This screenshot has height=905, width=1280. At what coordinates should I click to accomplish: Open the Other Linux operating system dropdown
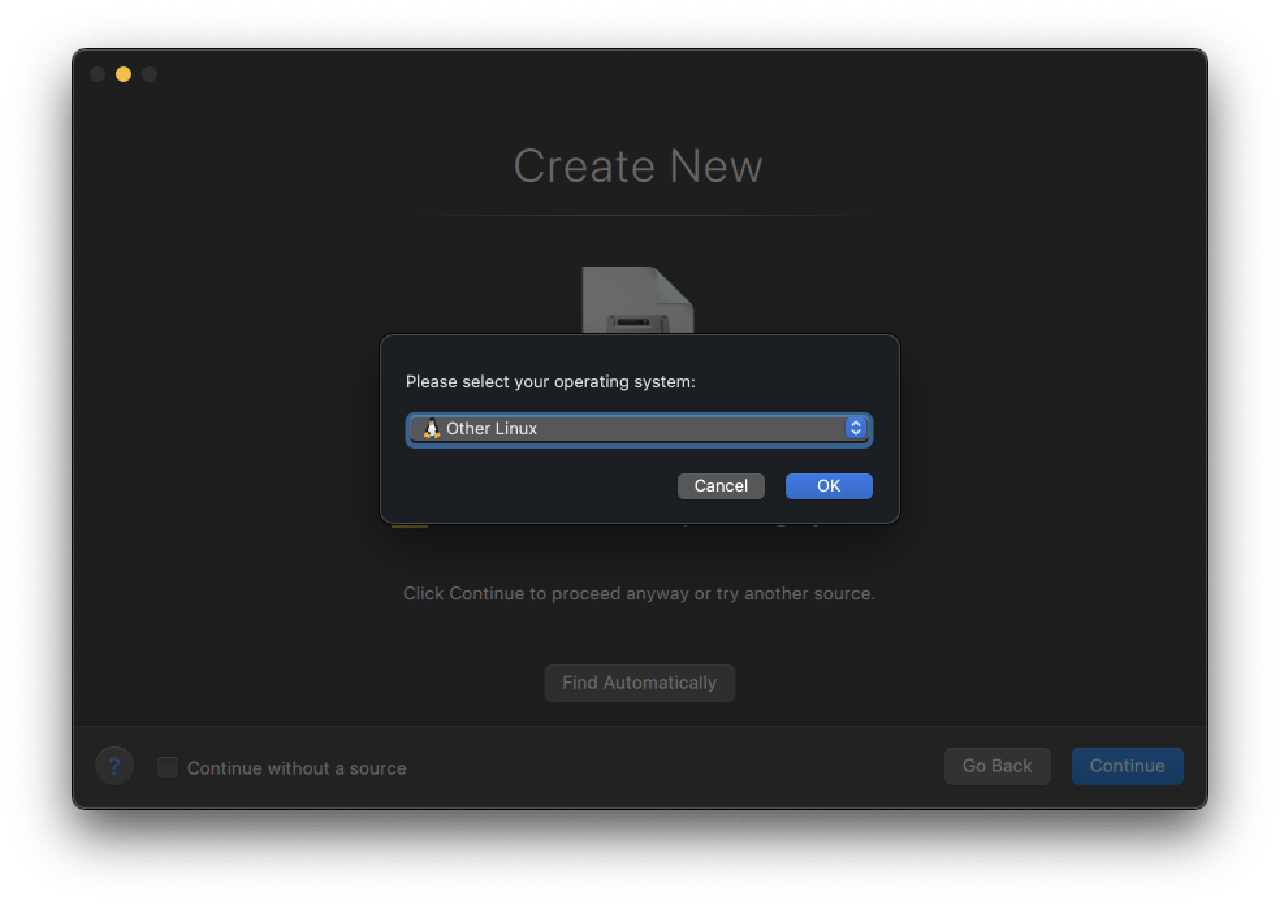[x=638, y=428]
